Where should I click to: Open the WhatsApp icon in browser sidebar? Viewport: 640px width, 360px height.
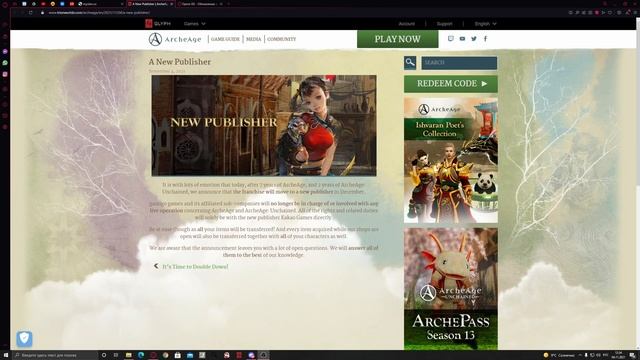click(5, 63)
